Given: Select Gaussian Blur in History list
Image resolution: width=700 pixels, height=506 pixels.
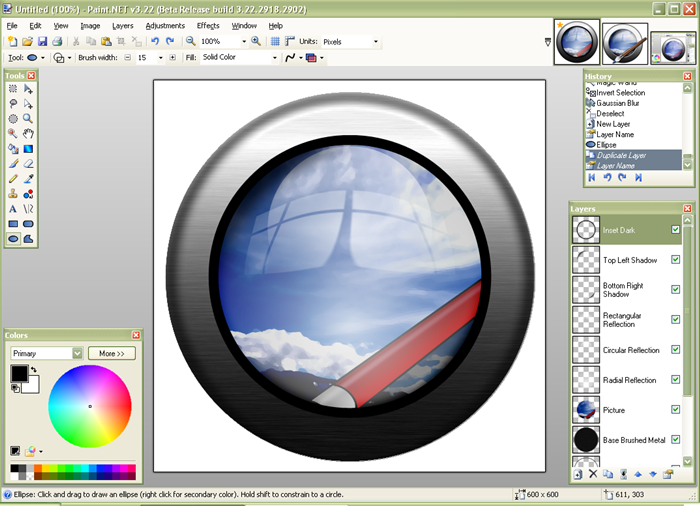Looking at the screenshot, I should coord(617,103).
